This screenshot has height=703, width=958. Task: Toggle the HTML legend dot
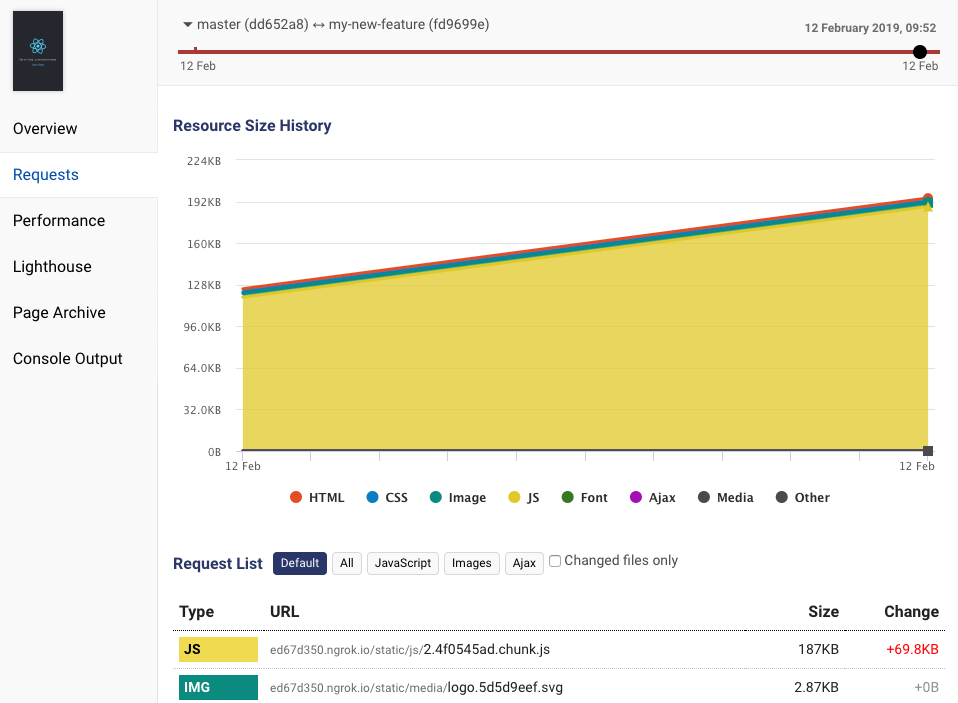tap(296, 497)
